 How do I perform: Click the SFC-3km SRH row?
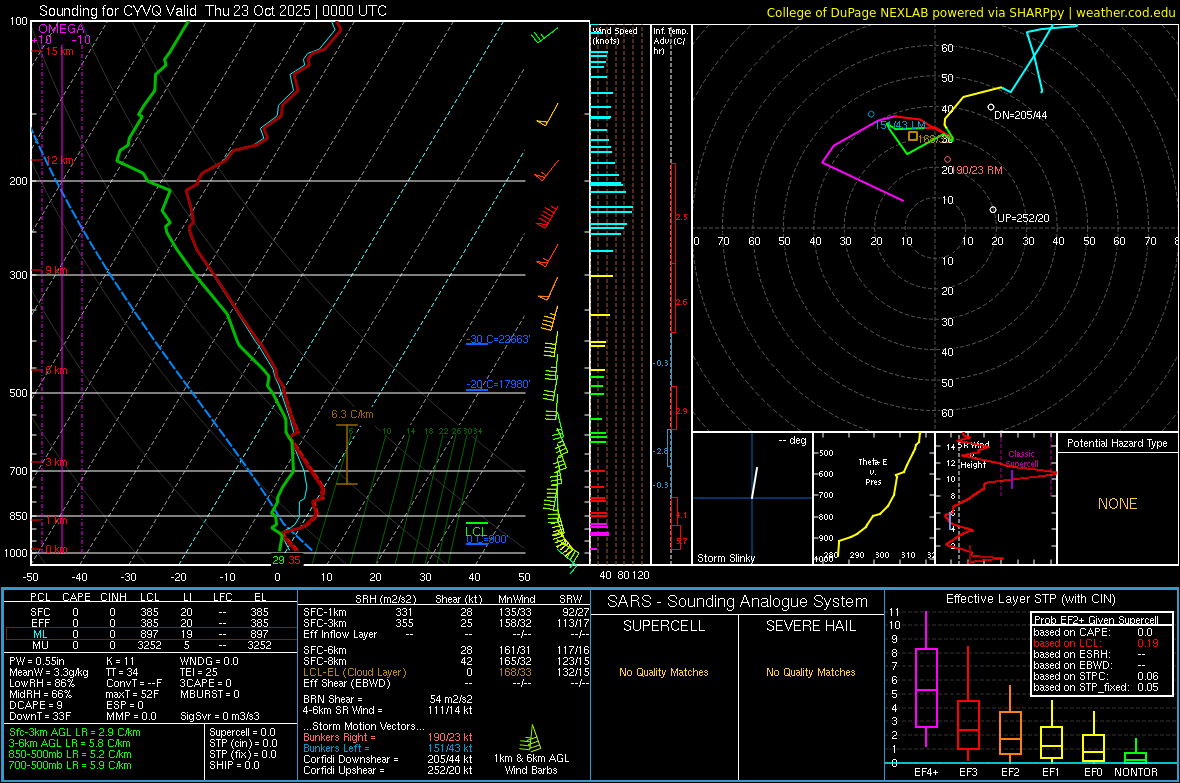[446, 623]
